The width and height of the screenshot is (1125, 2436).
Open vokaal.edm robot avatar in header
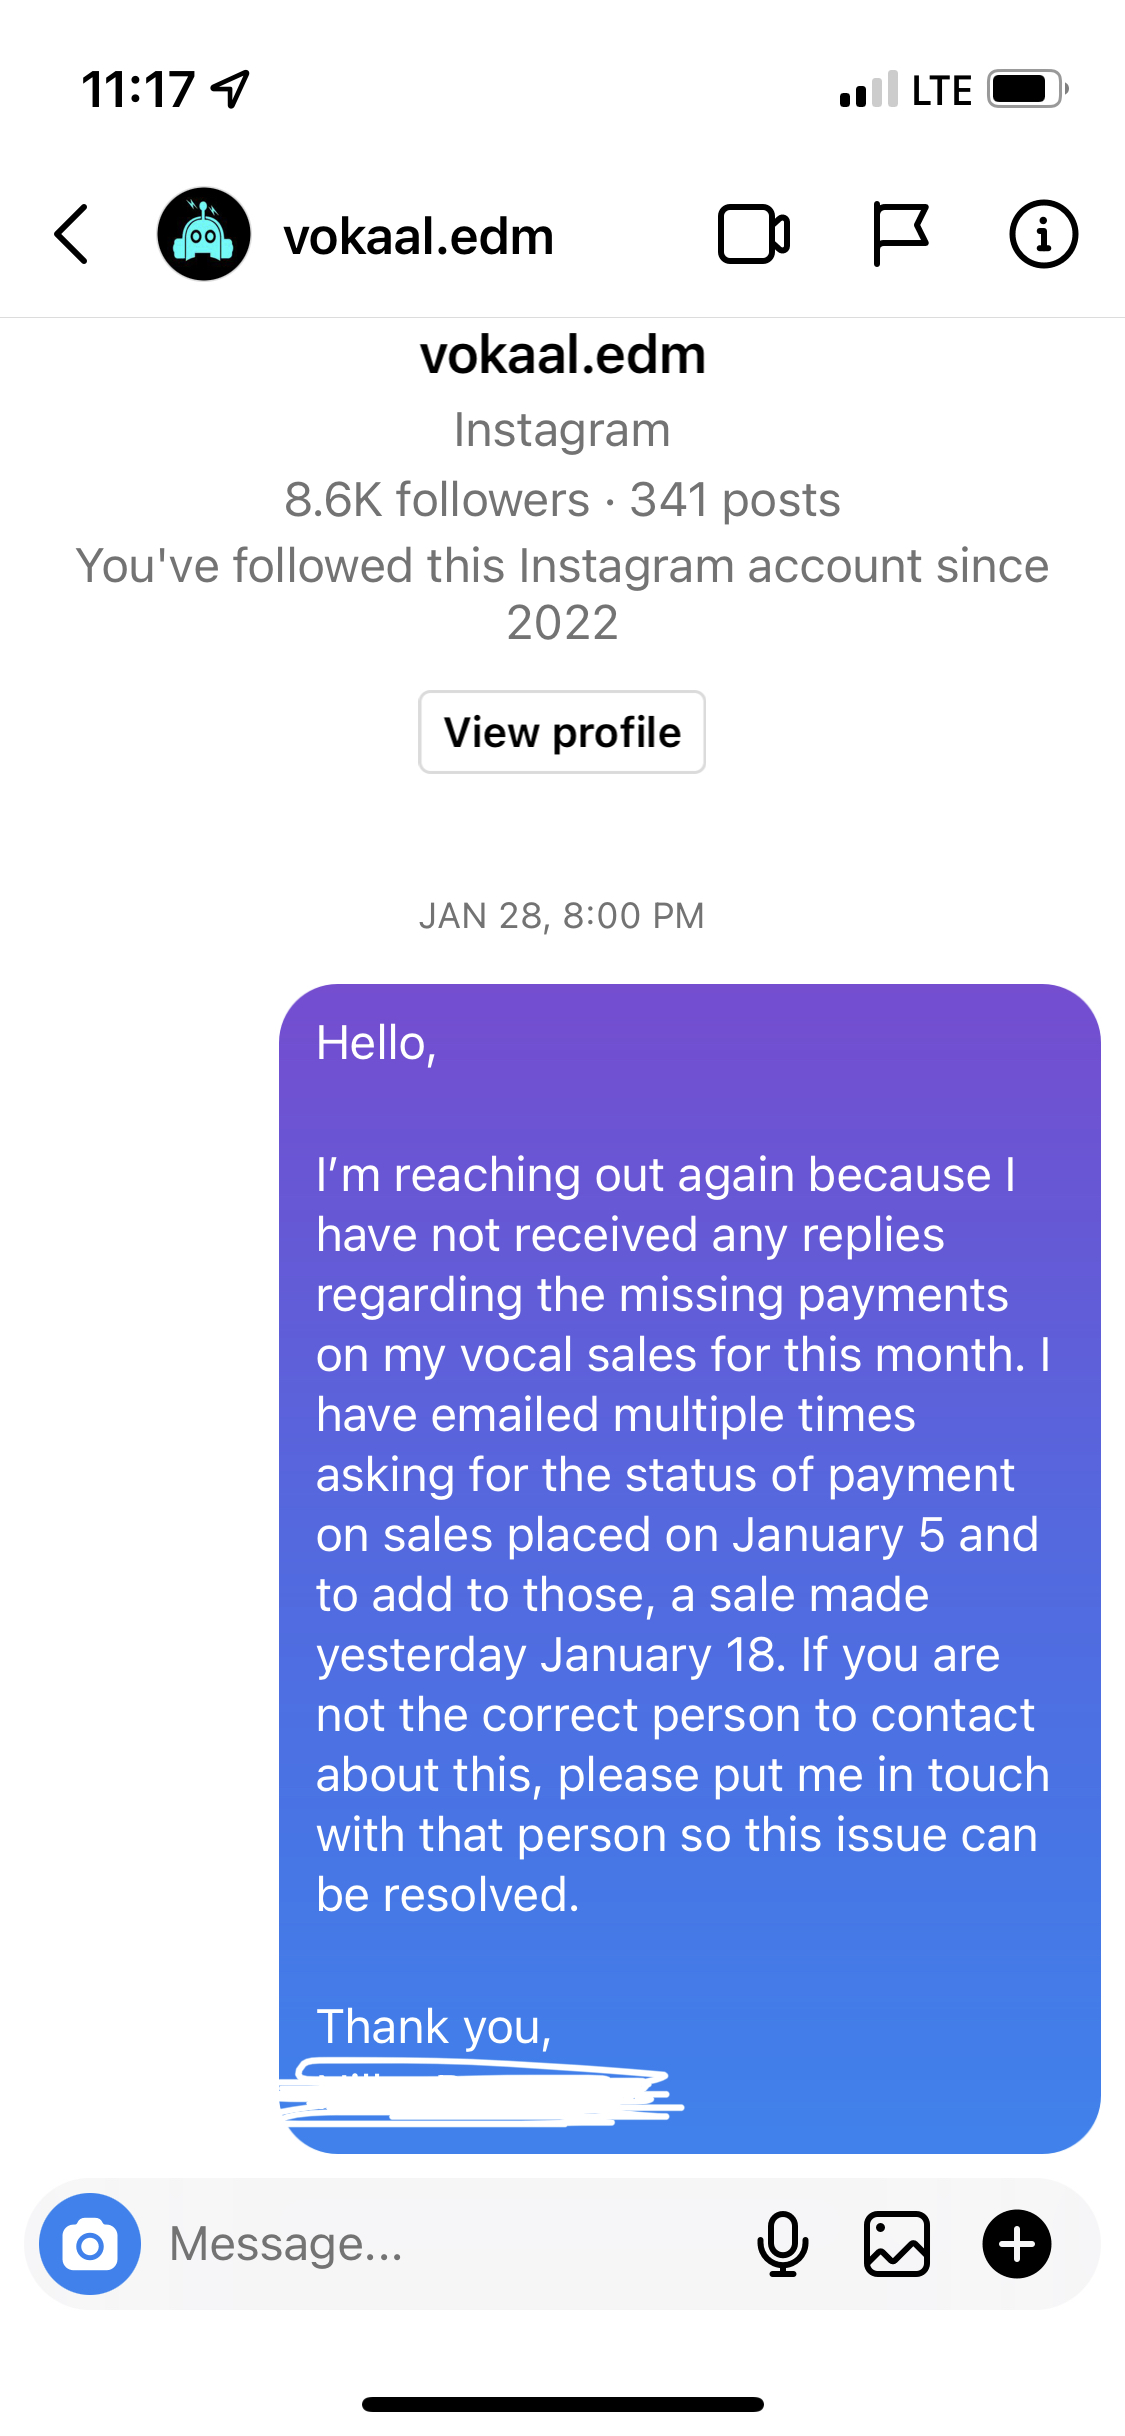pyautogui.click(x=203, y=235)
